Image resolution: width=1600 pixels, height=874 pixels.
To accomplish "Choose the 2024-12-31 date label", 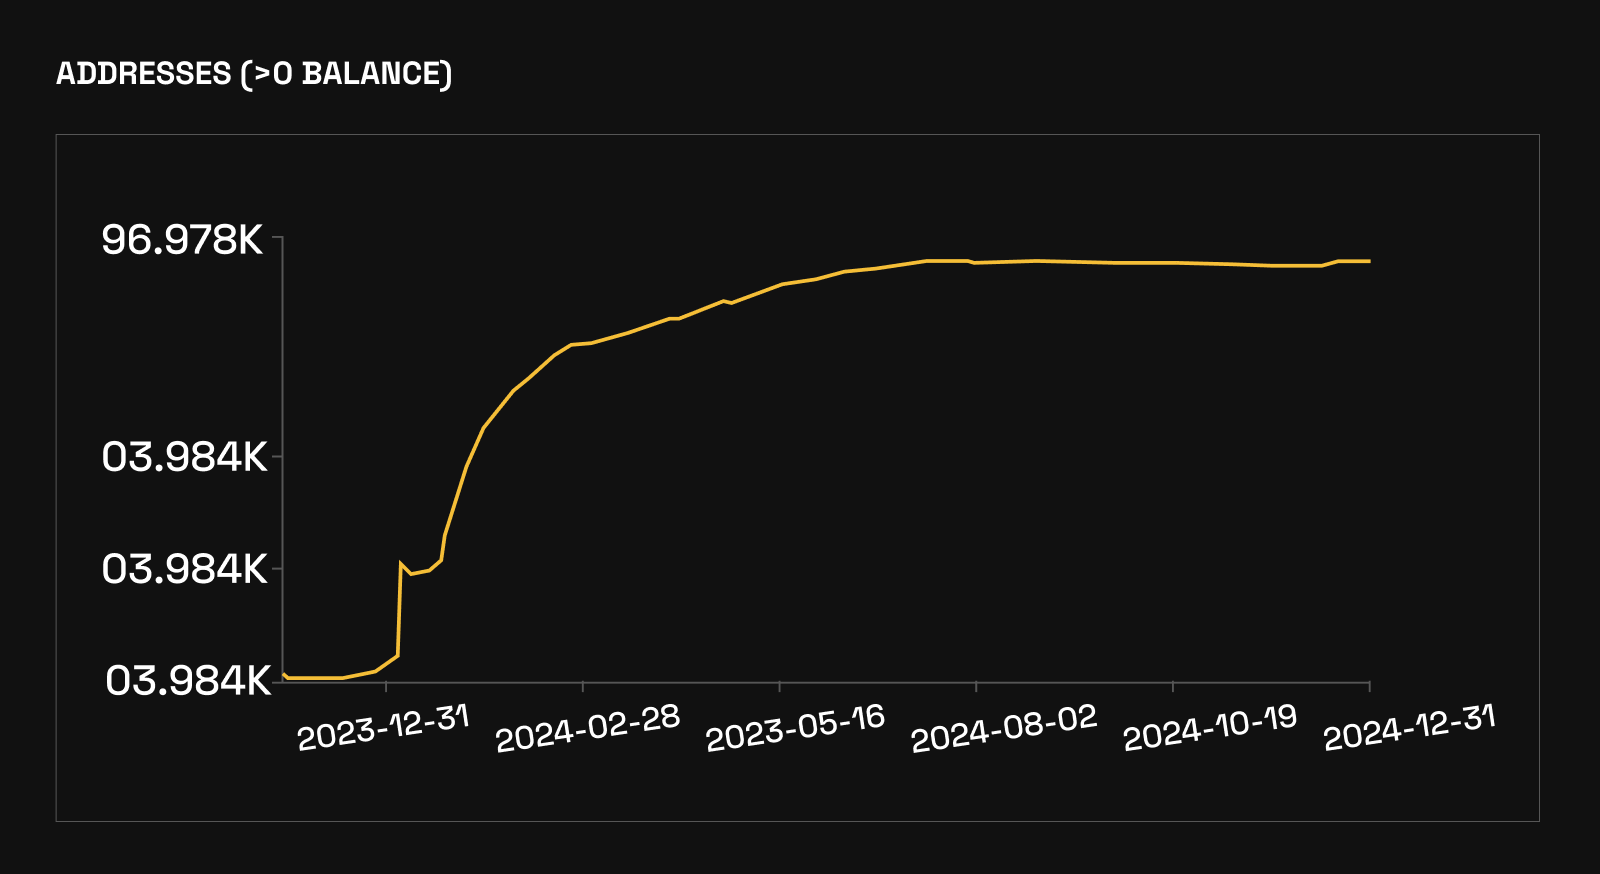I will coord(1409,727).
